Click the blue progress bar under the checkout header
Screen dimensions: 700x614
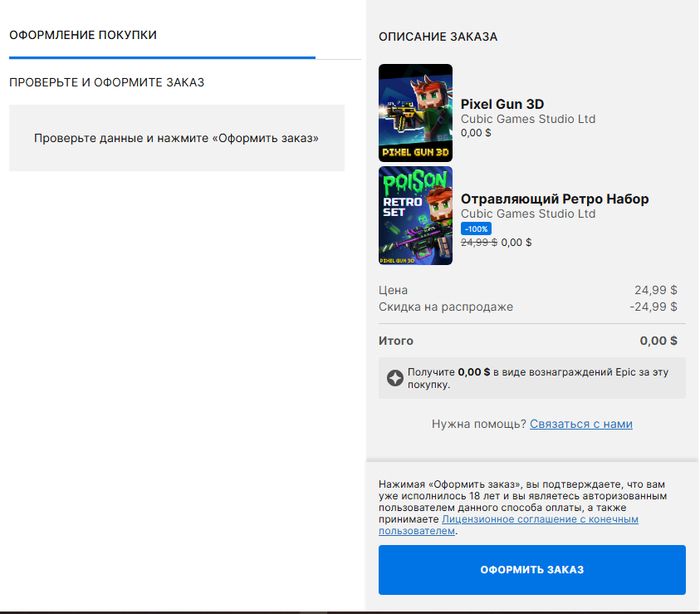coord(162,58)
